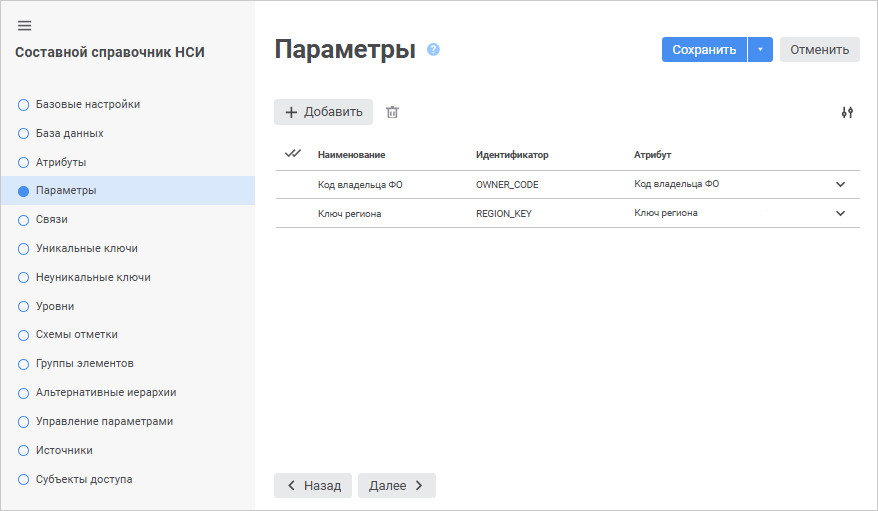Click the Идентификатор column header
The image size is (878, 511).
(512, 155)
